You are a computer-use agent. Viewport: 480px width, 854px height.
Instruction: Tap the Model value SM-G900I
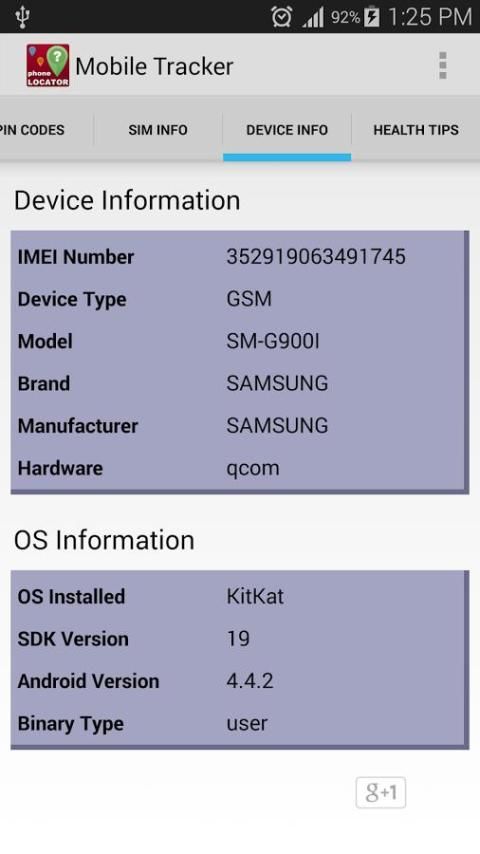(x=273, y=341)
